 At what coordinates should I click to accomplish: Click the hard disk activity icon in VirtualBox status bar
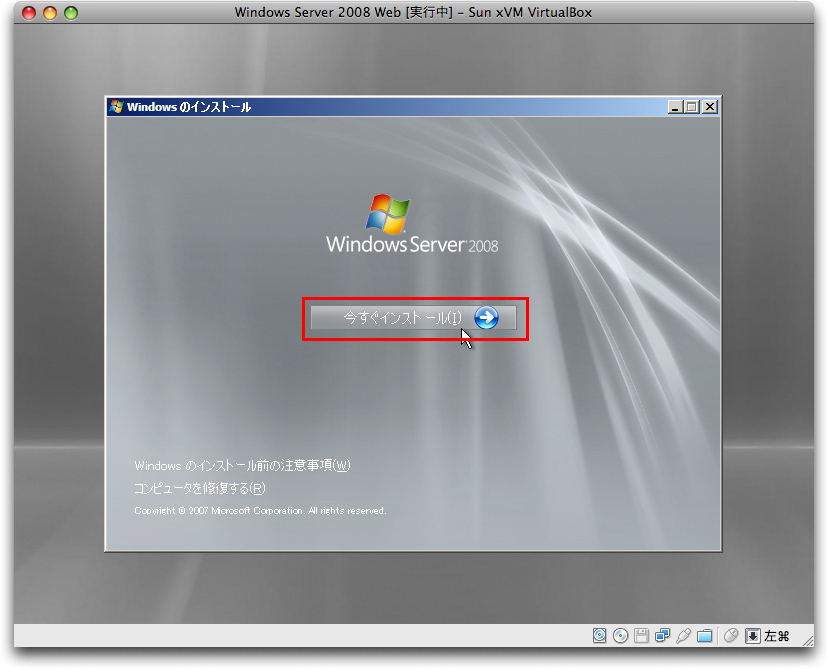click(599, 636)
